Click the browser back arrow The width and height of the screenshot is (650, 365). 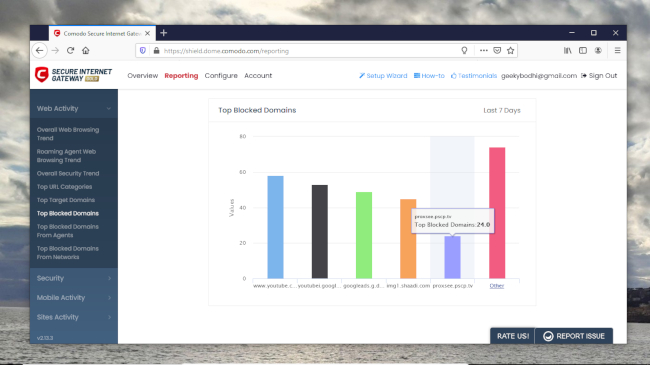[39, 51]
